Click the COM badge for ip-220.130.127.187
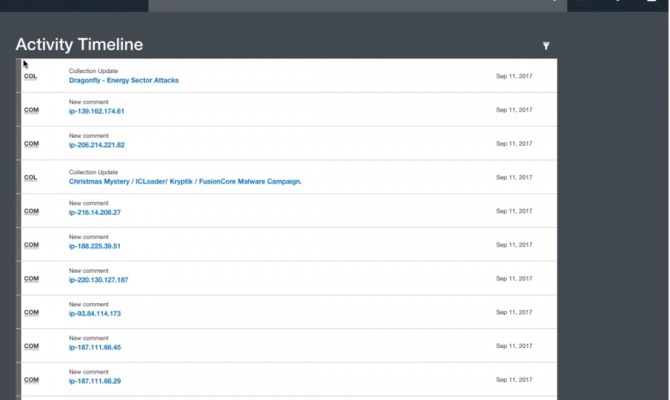Viewport: 670px width, 400px height. point(30,279)
